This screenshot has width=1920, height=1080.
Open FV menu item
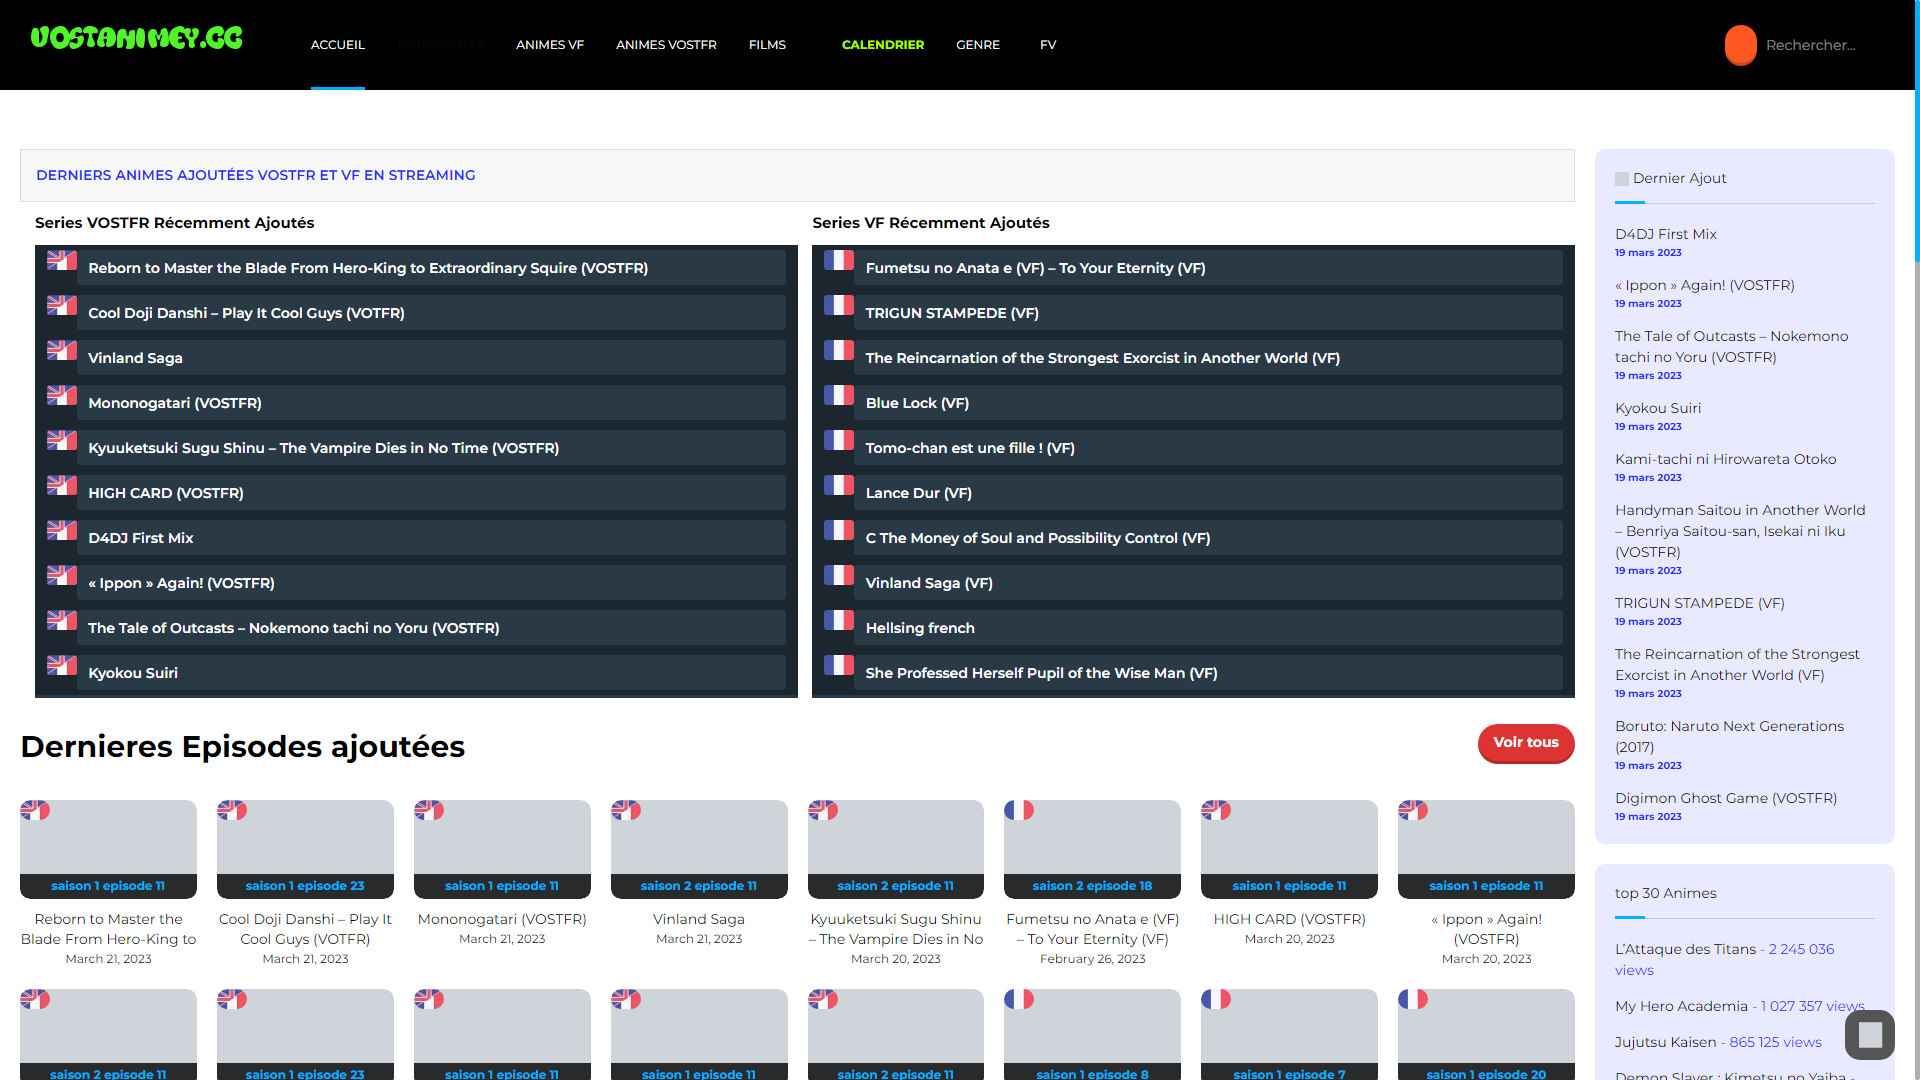(1048, 45)
